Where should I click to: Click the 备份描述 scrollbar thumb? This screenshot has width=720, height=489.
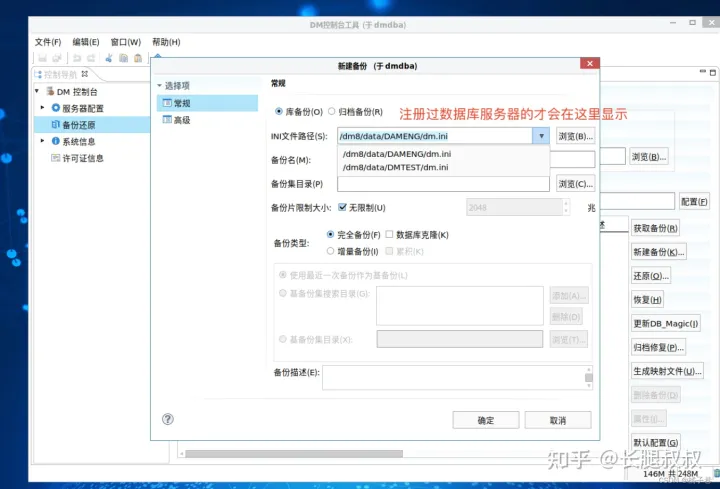tap(589, 378)
